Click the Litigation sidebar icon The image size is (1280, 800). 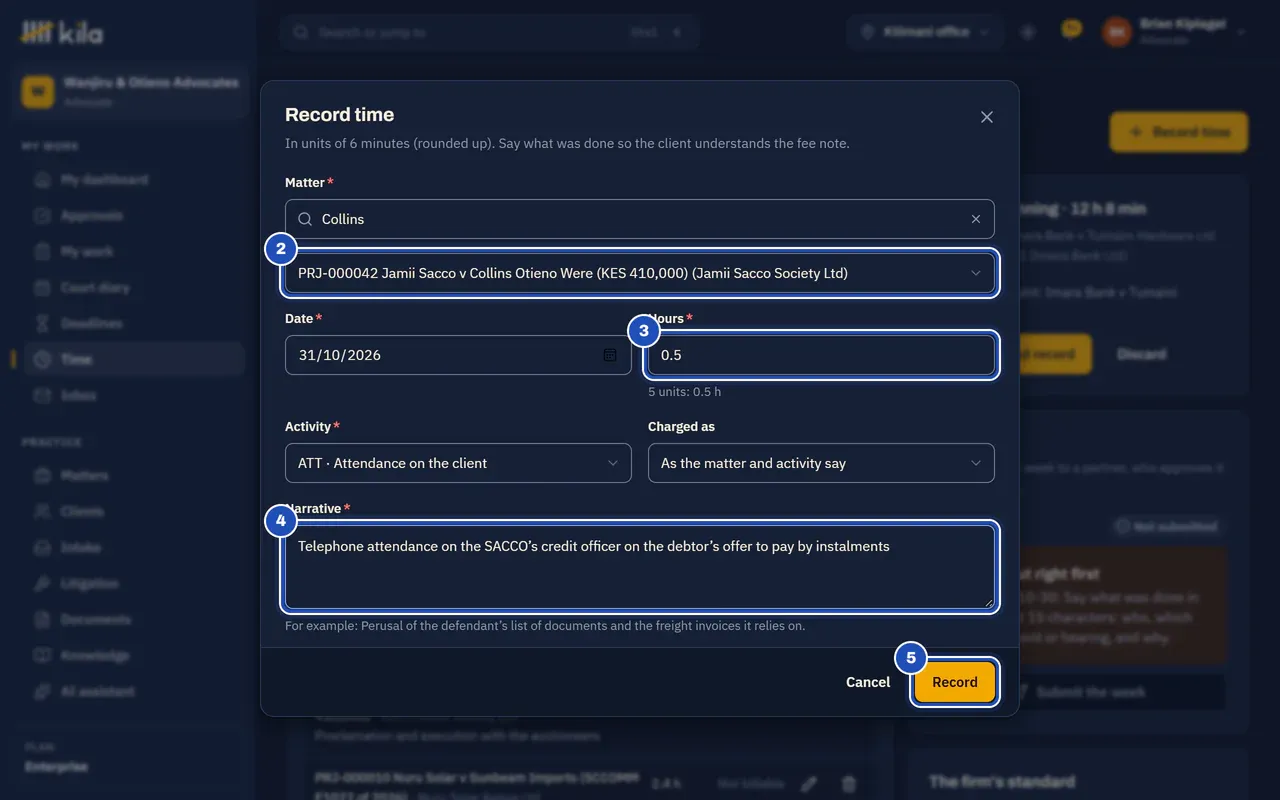point(42,584)
